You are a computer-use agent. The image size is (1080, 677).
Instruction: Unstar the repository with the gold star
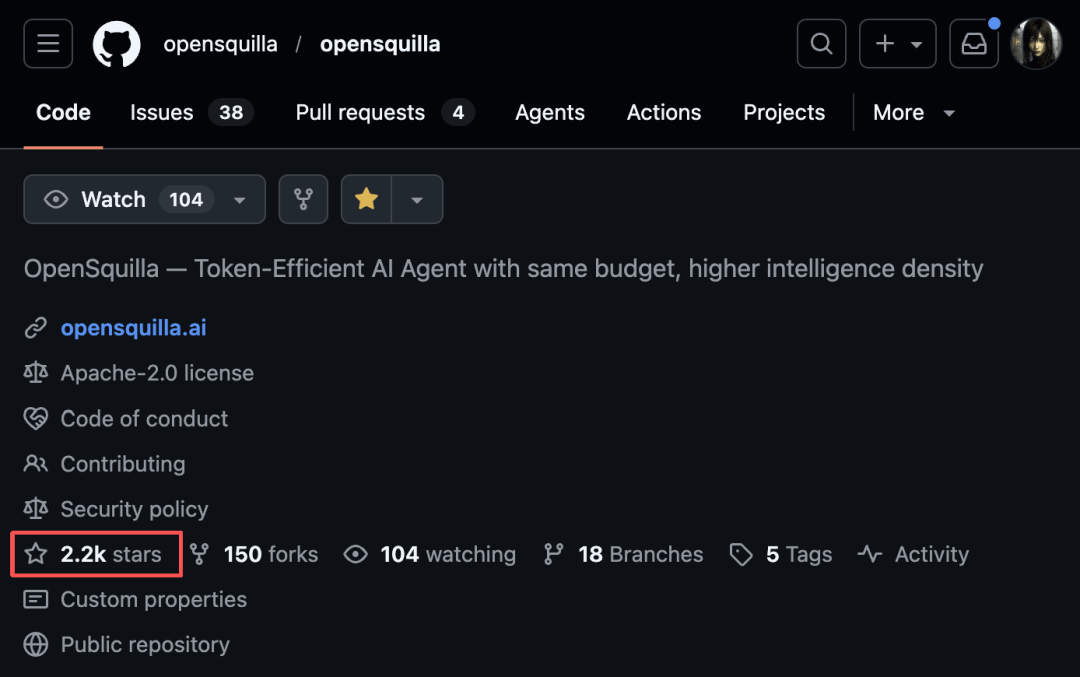(366, 199)
